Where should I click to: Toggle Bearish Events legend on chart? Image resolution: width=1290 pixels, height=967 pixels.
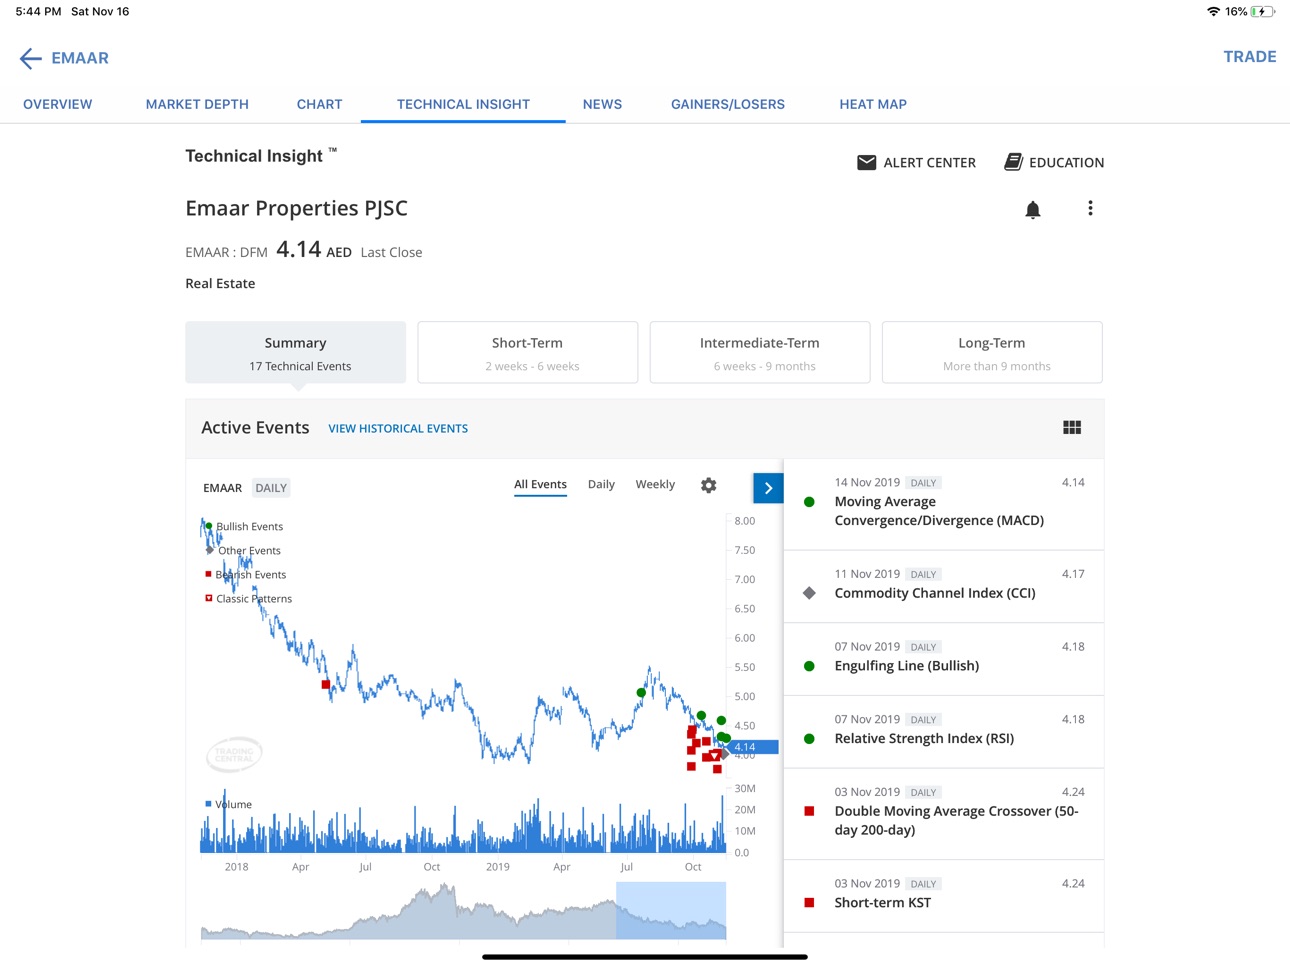click(x=246, y=575)
